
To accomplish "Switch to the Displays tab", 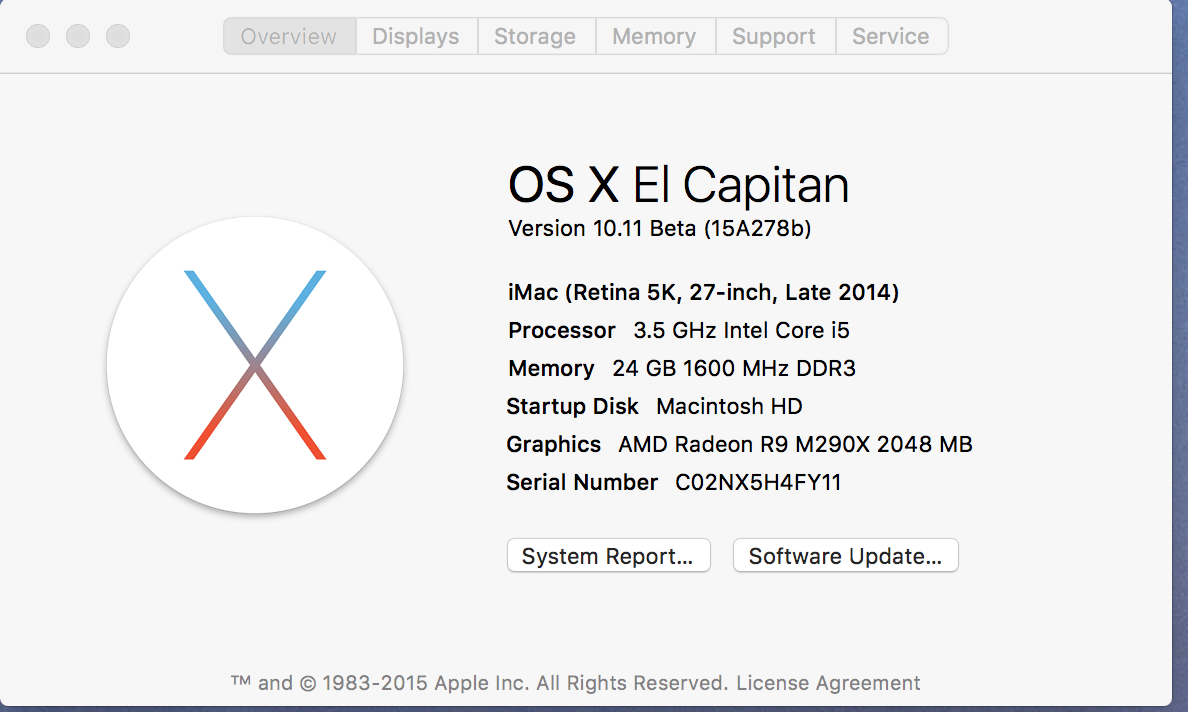I will 416,37.
